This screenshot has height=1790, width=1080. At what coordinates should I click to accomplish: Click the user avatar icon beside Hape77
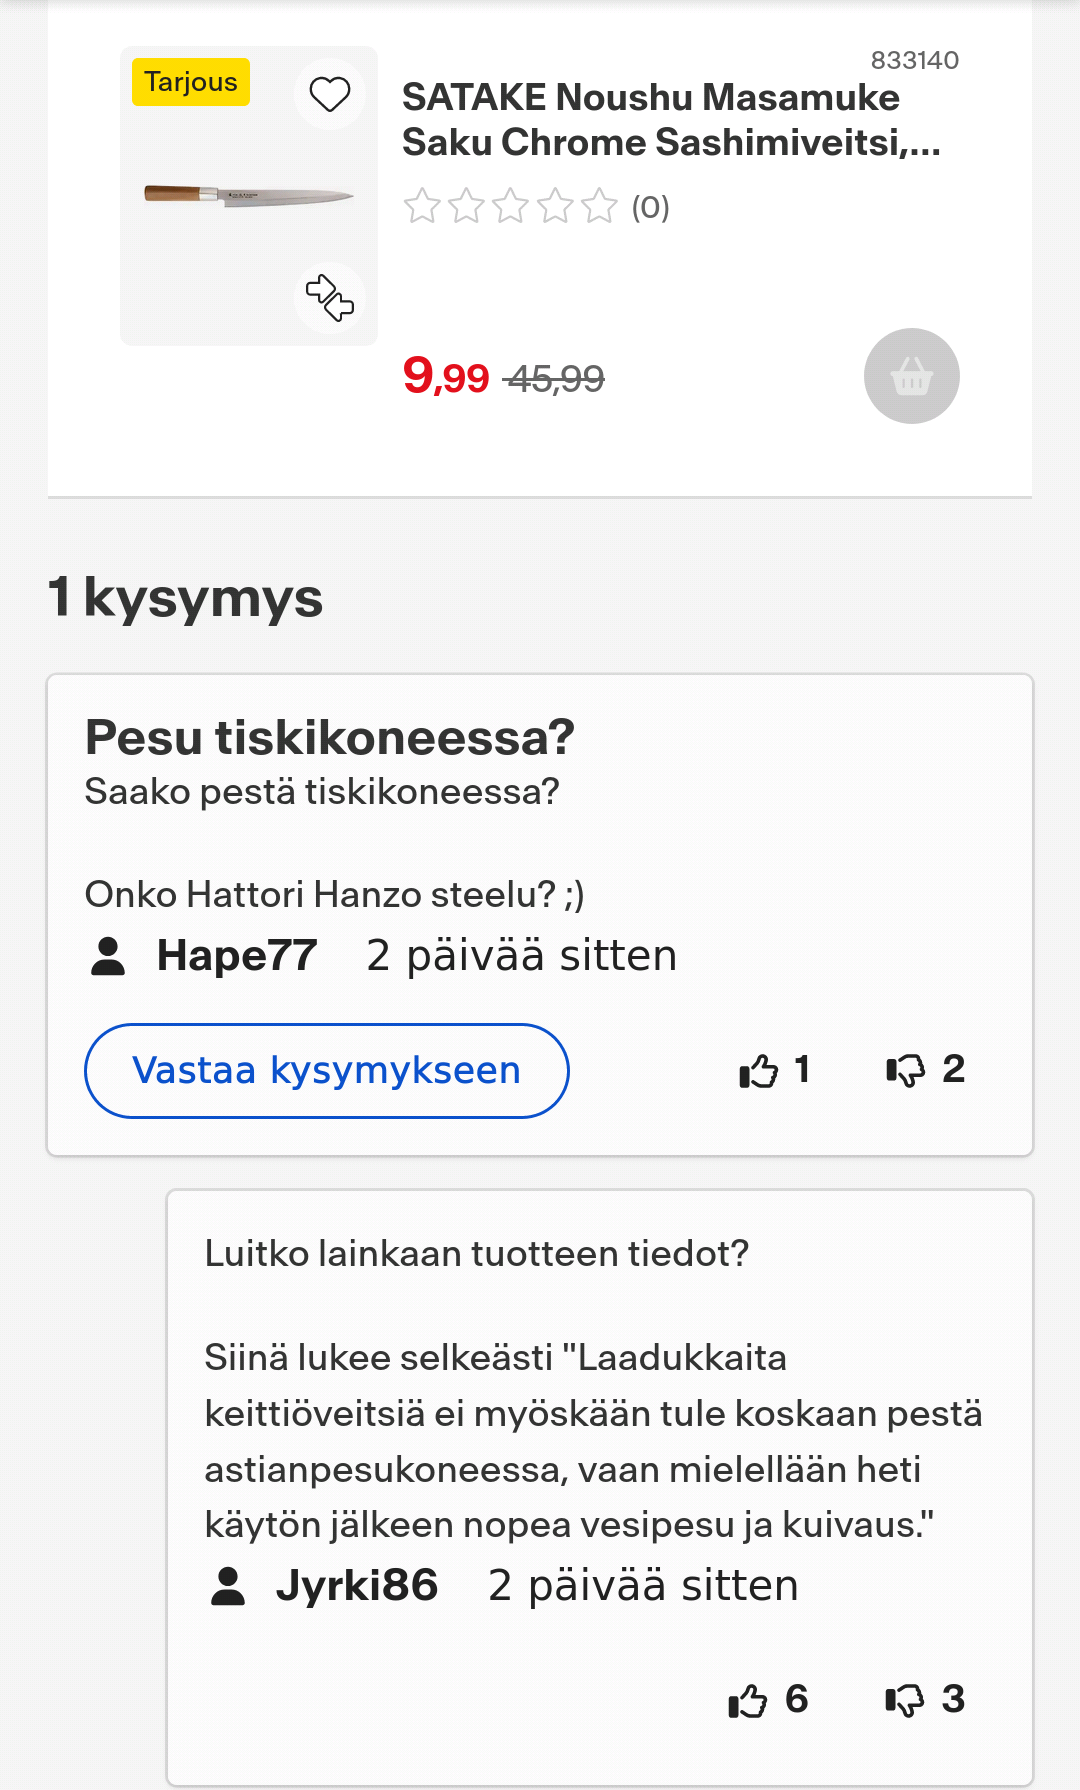108,956
